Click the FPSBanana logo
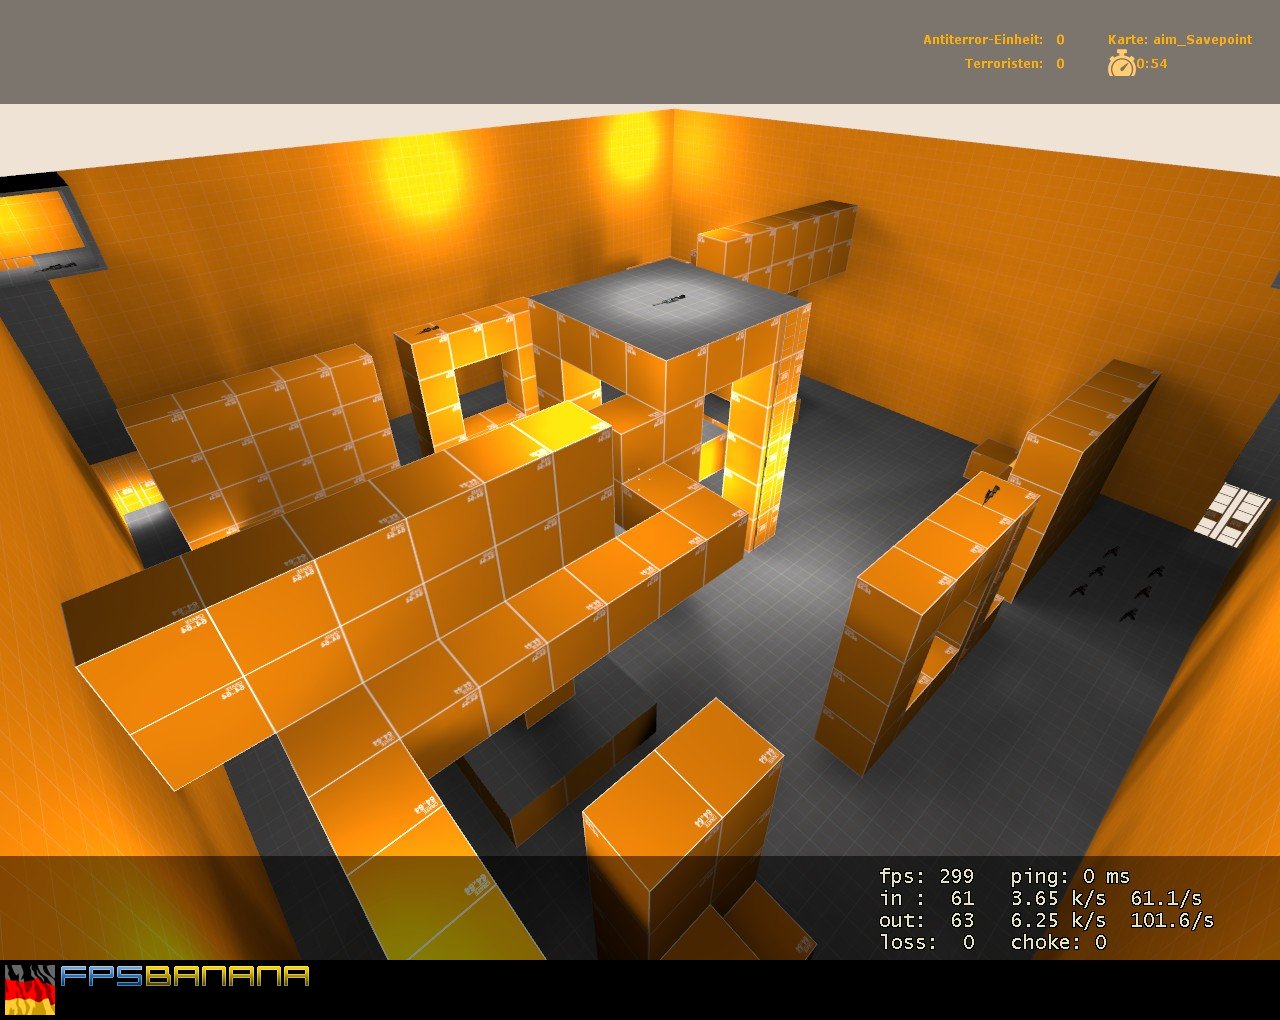 (x=185, y=976)
